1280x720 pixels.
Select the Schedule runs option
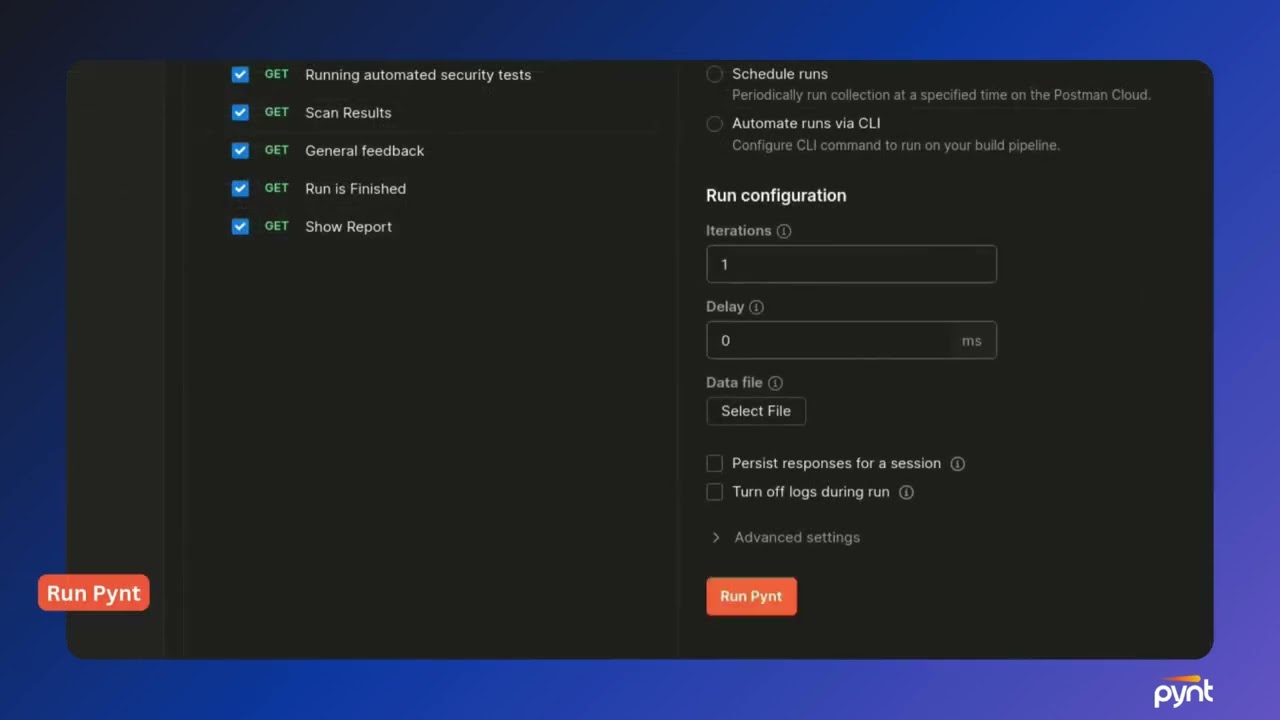point(714,74)
